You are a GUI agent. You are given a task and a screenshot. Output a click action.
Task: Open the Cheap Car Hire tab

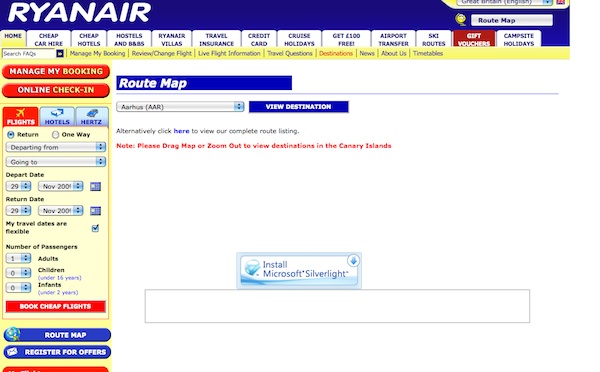pyautogui.click(x=49, y=39)
